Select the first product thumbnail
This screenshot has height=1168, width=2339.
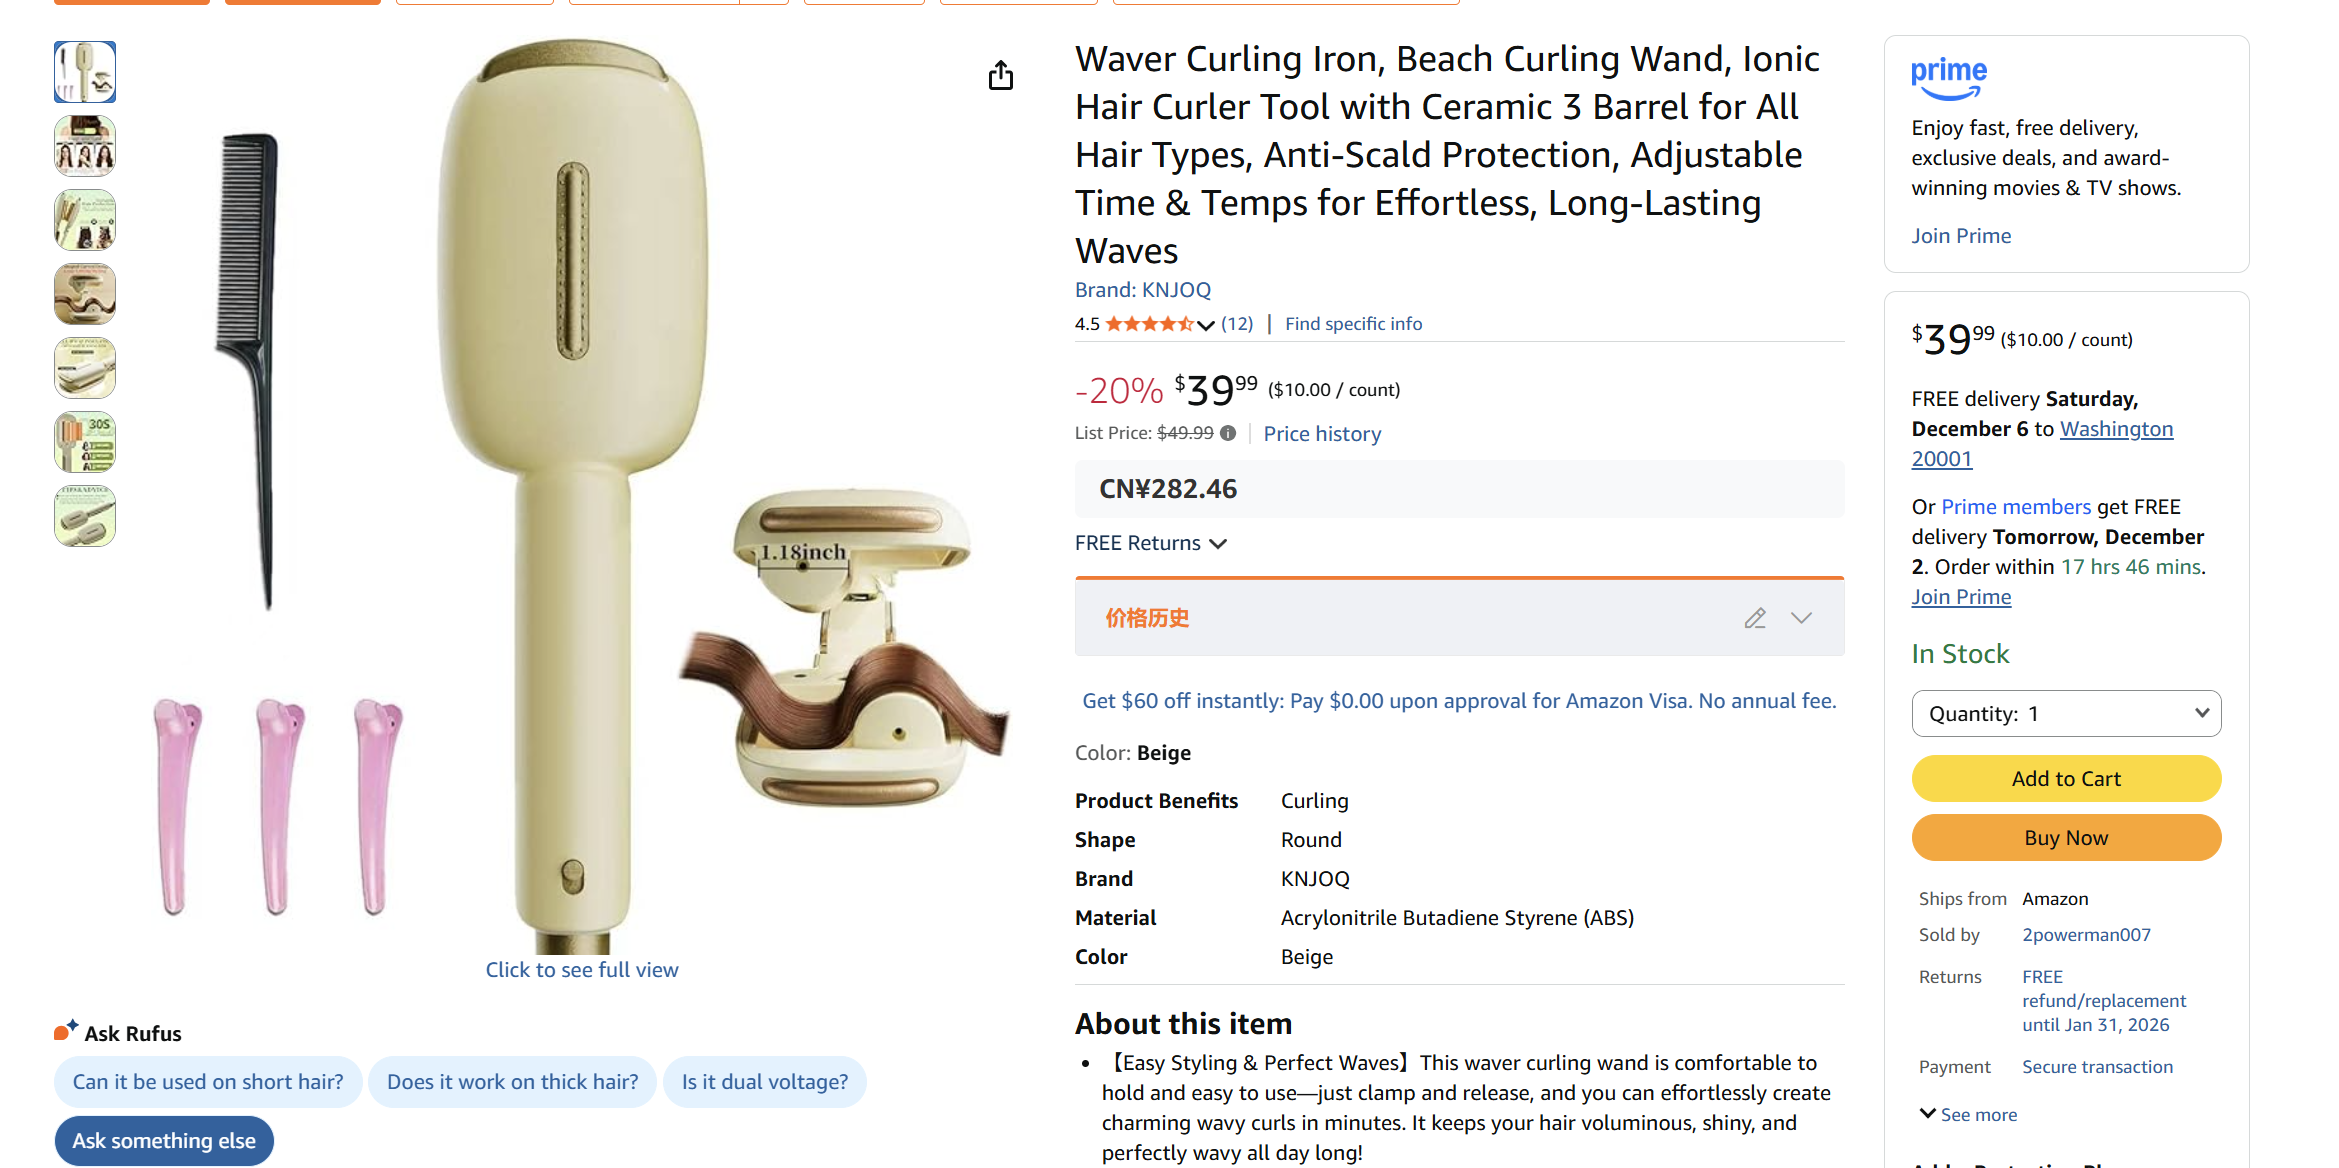click(85, 72)
